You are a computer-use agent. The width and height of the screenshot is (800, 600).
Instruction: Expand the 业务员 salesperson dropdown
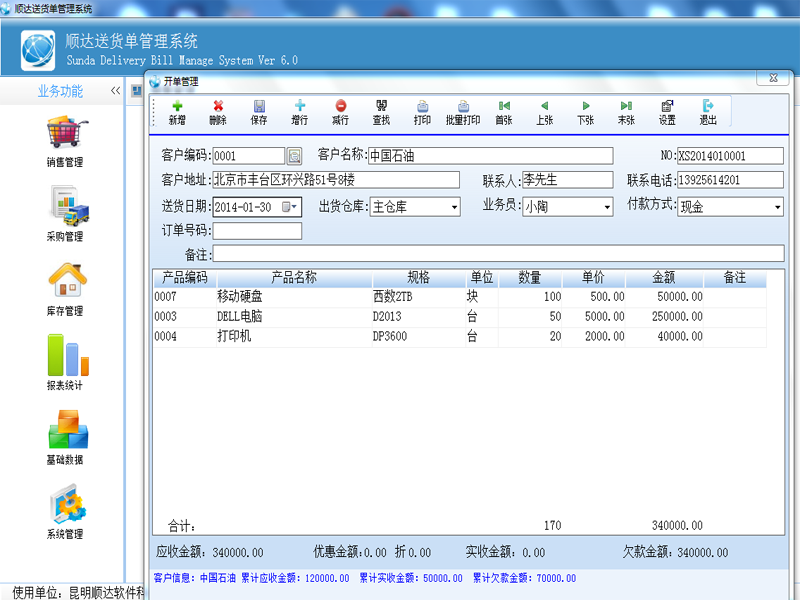coord(606,207)
